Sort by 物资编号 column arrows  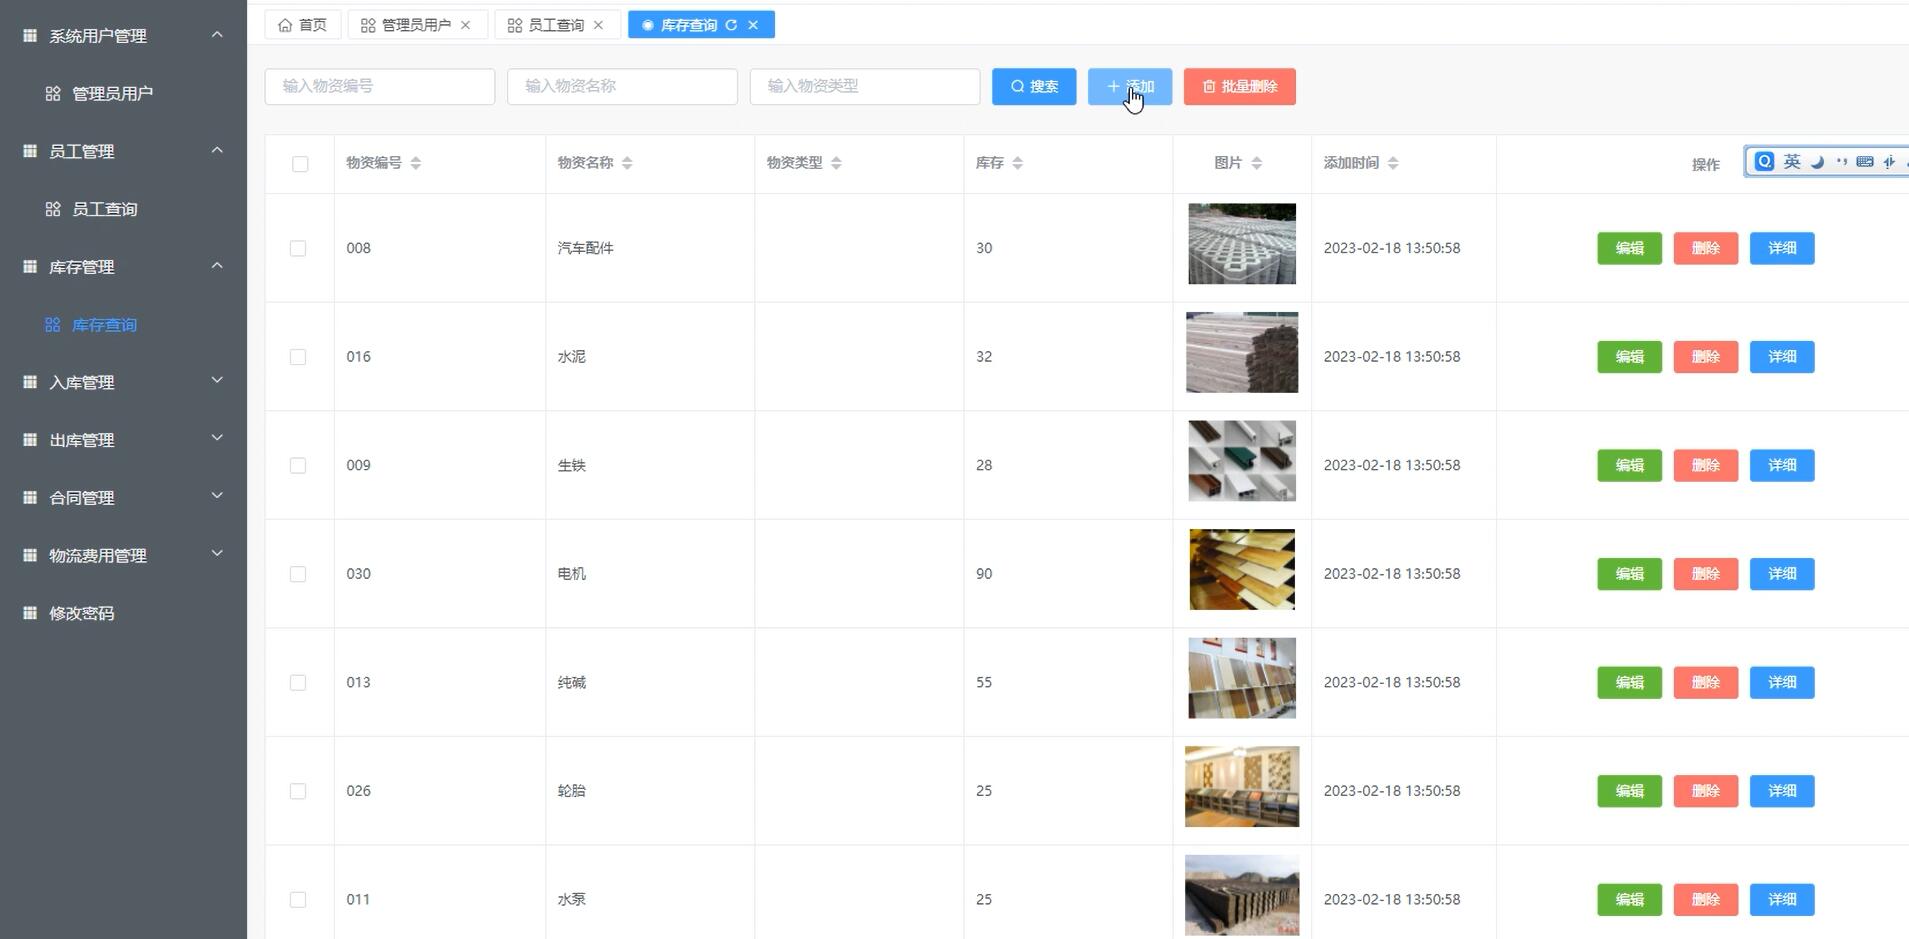pyautogui.click(x=416, y=163)
